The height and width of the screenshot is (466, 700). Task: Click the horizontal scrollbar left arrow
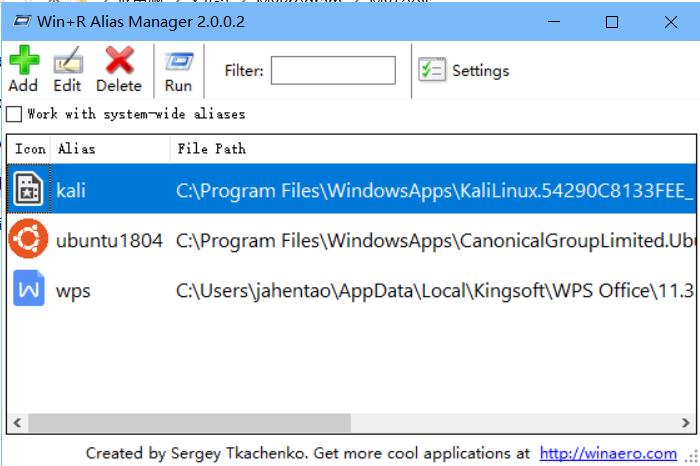point(17,422)
